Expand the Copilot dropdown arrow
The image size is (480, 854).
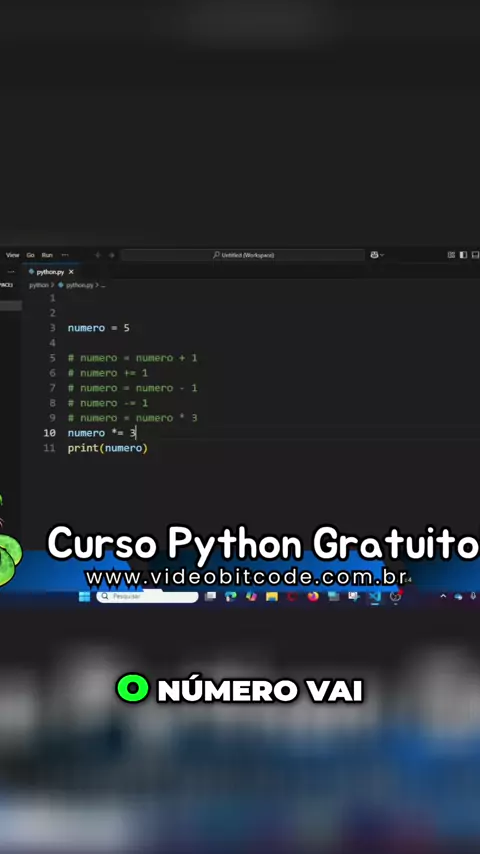click(x=382, y=255)
